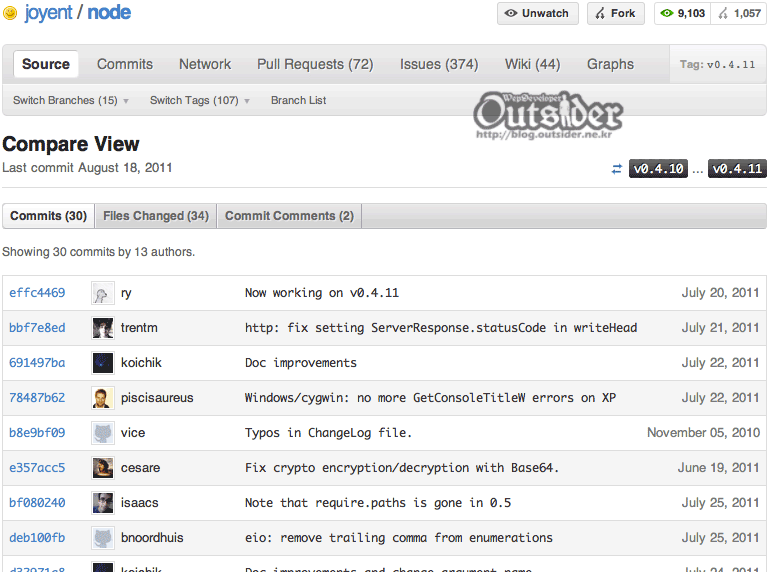This screenshot has height=572, width=771.
Task: Select the Commits (30) compare tab
Action: tap(48, 216)
